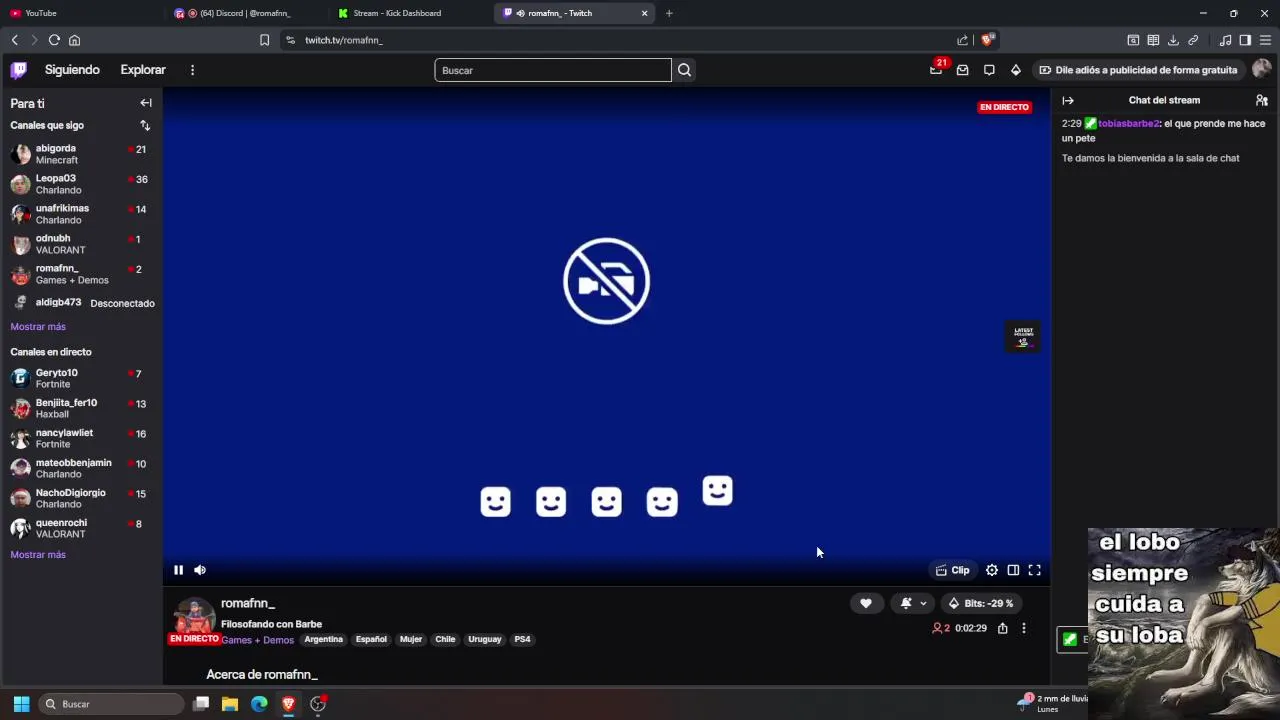Click the search magnifier button
The width and height of the screenshot is (1280, 720).
[684, 70]
